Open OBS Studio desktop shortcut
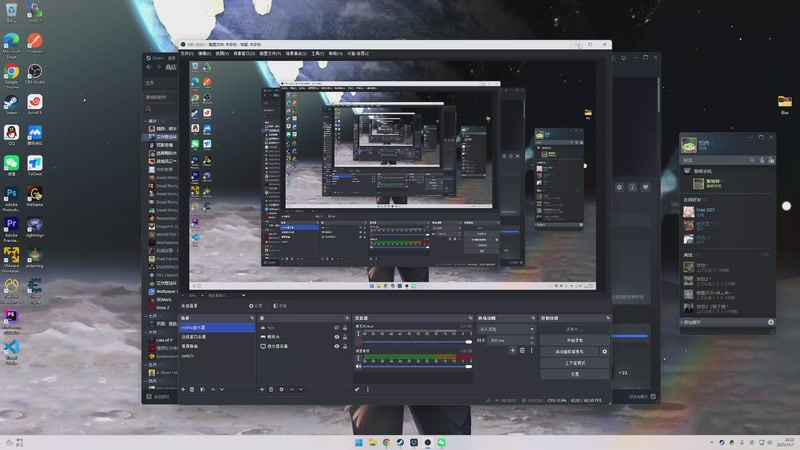Viewport: 800px width, 450px height. 35,74
